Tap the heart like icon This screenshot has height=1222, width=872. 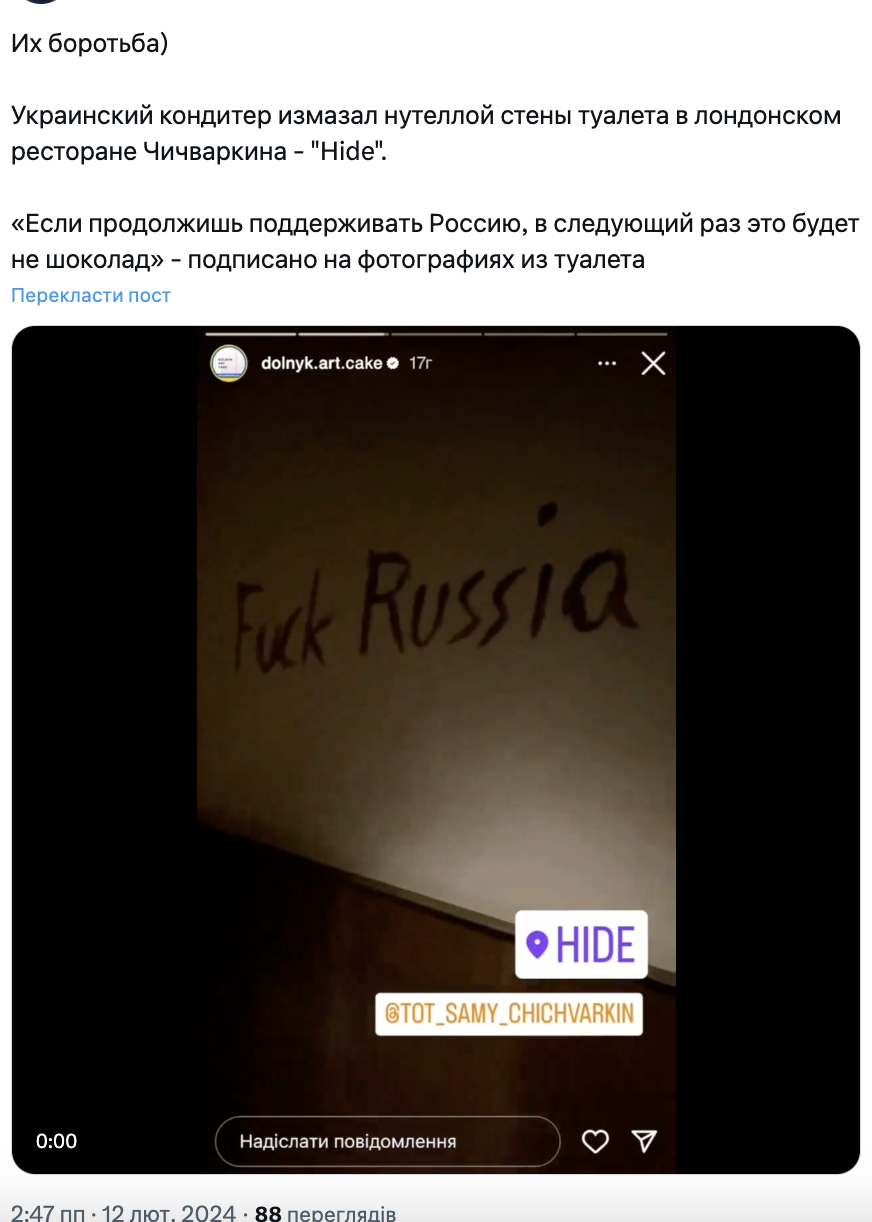click(x=595, y=1141)
